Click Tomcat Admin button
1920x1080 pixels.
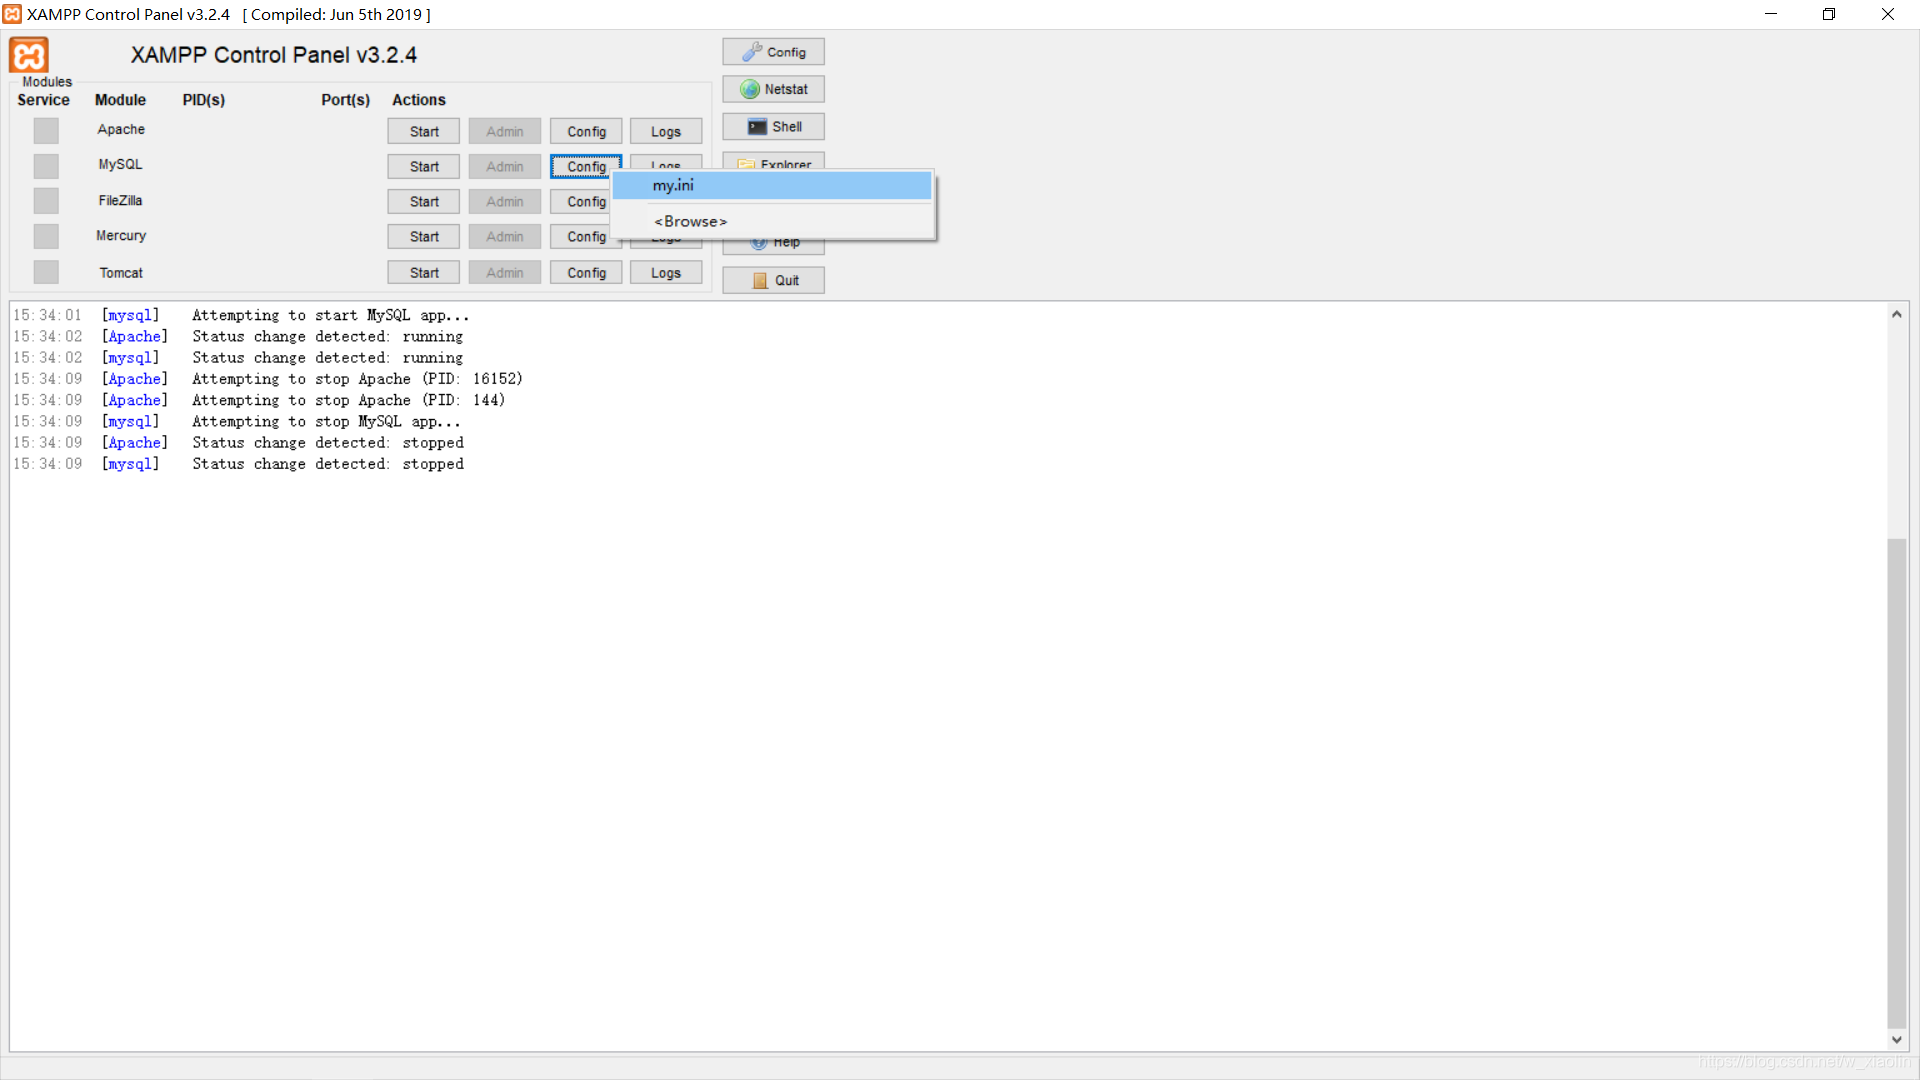[x=505, y=272]
